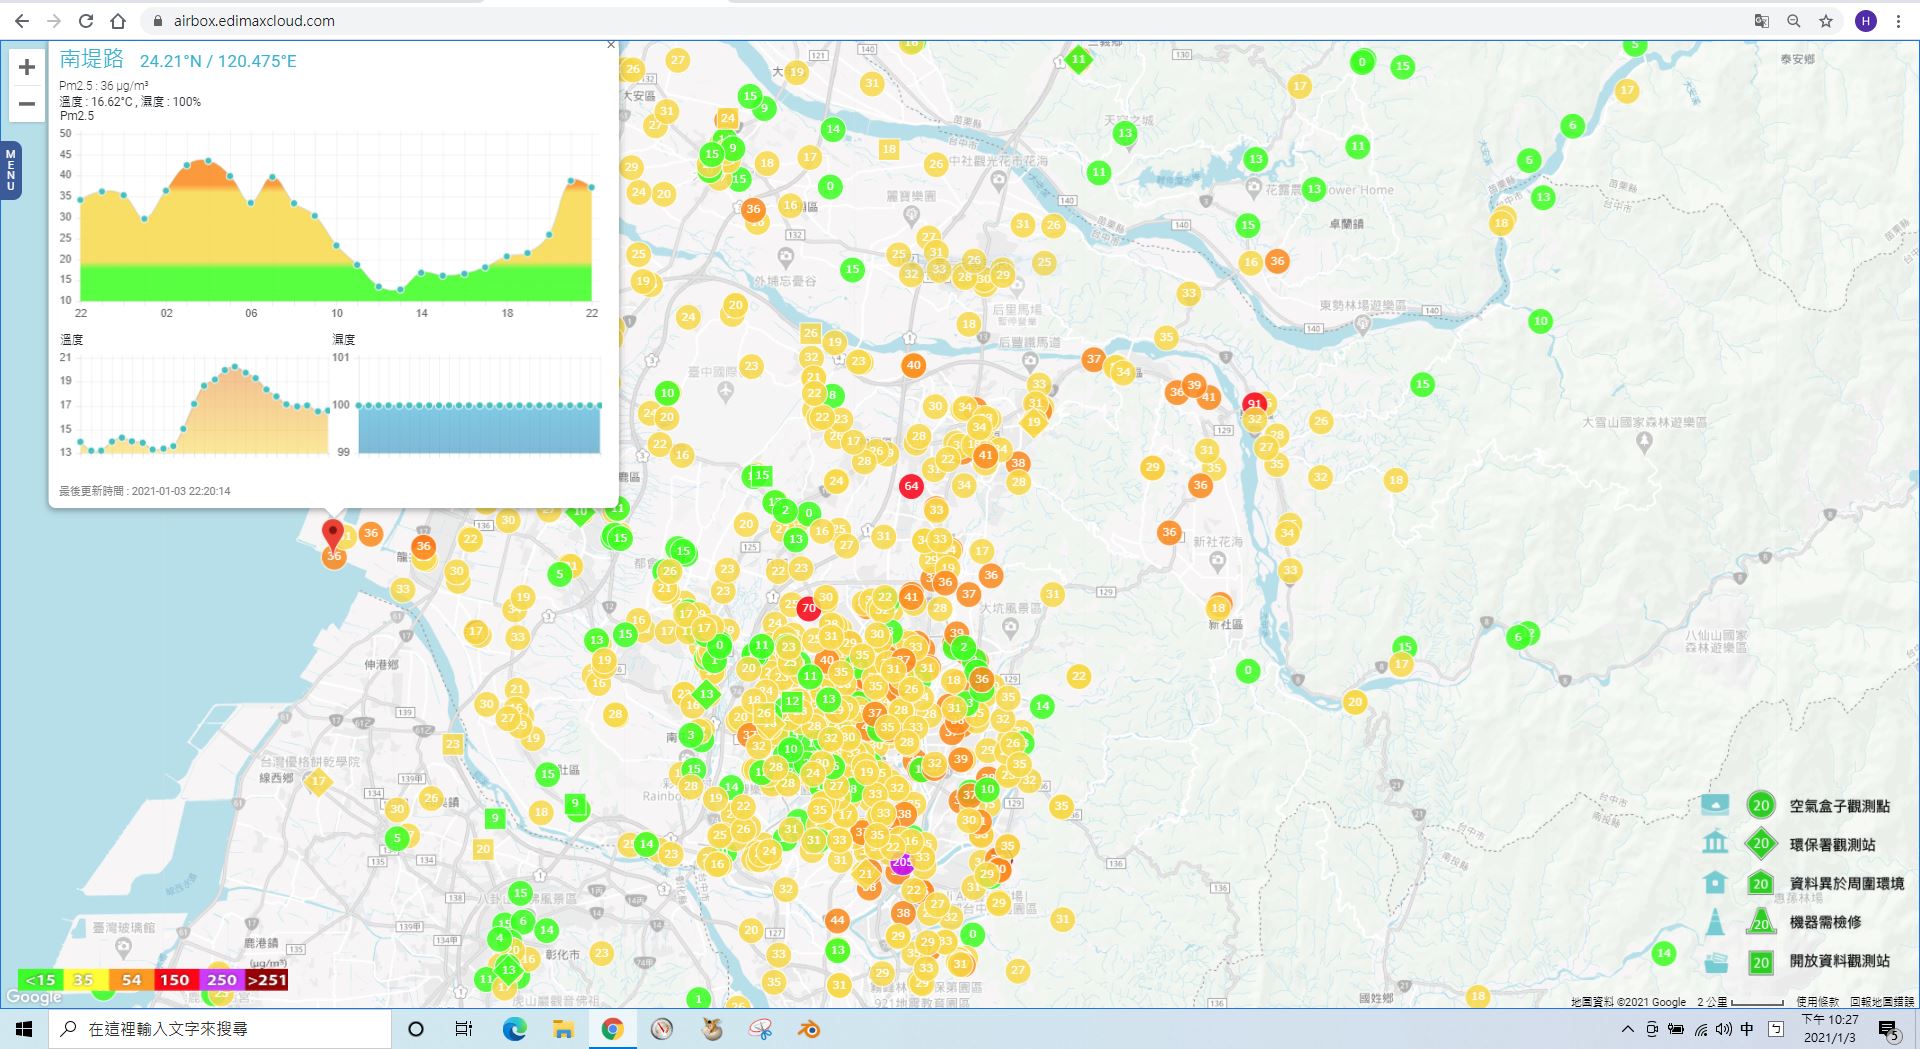Open volume control in system tray
1920x1049 pixels.
(1724, 1029)
